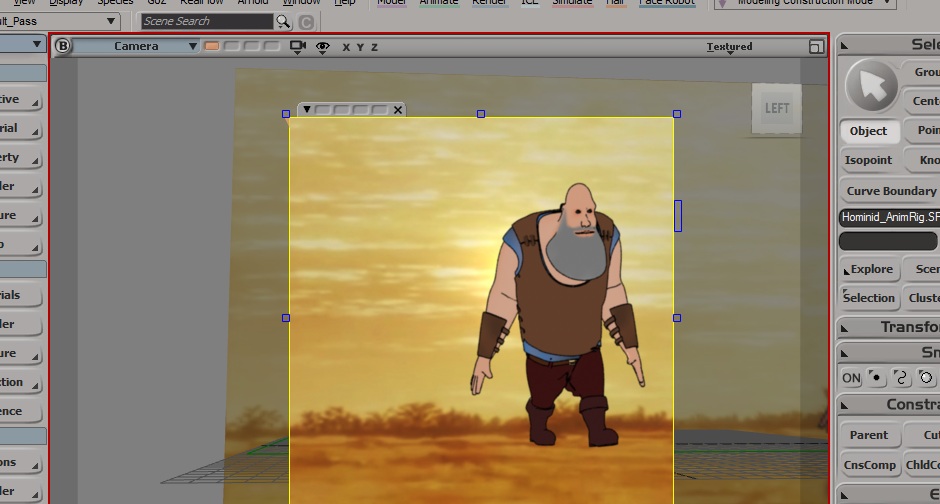Click the middle-left blue crop handle
Image resolution: width=940 pixels, height=504 pixels.
[x=286, y=318]
